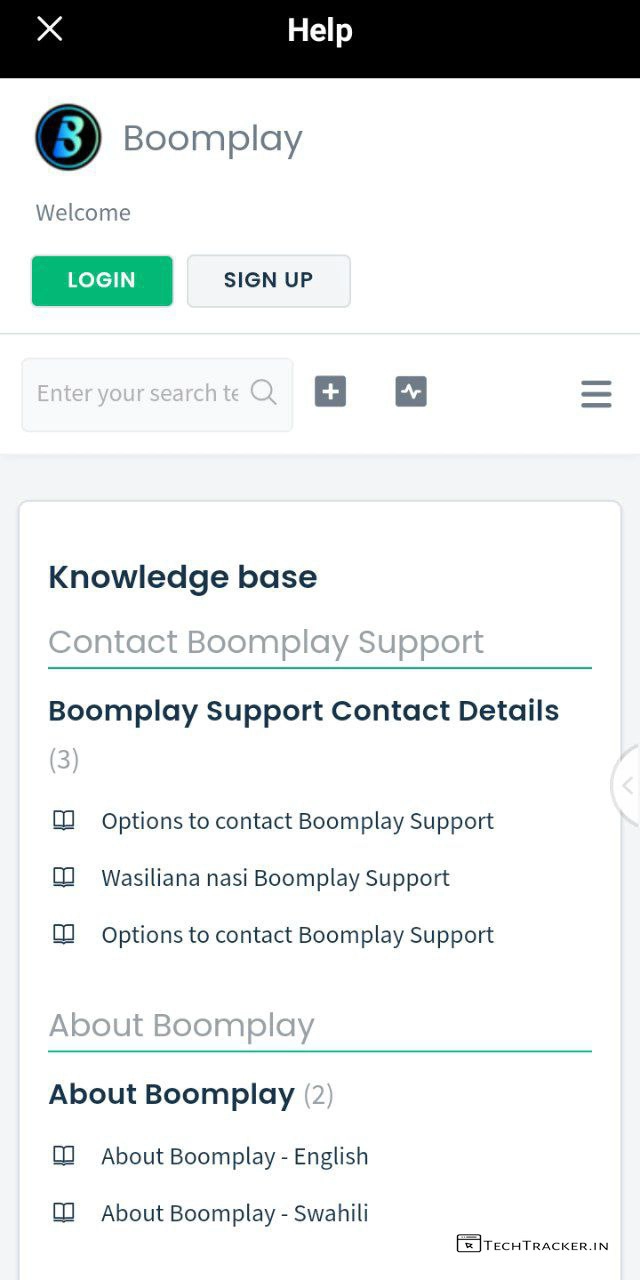Click book icon beside About Boomplay - English
Image resolution: width=640 pixels, height=1280 pixels.
click(x=64, y=1156)
